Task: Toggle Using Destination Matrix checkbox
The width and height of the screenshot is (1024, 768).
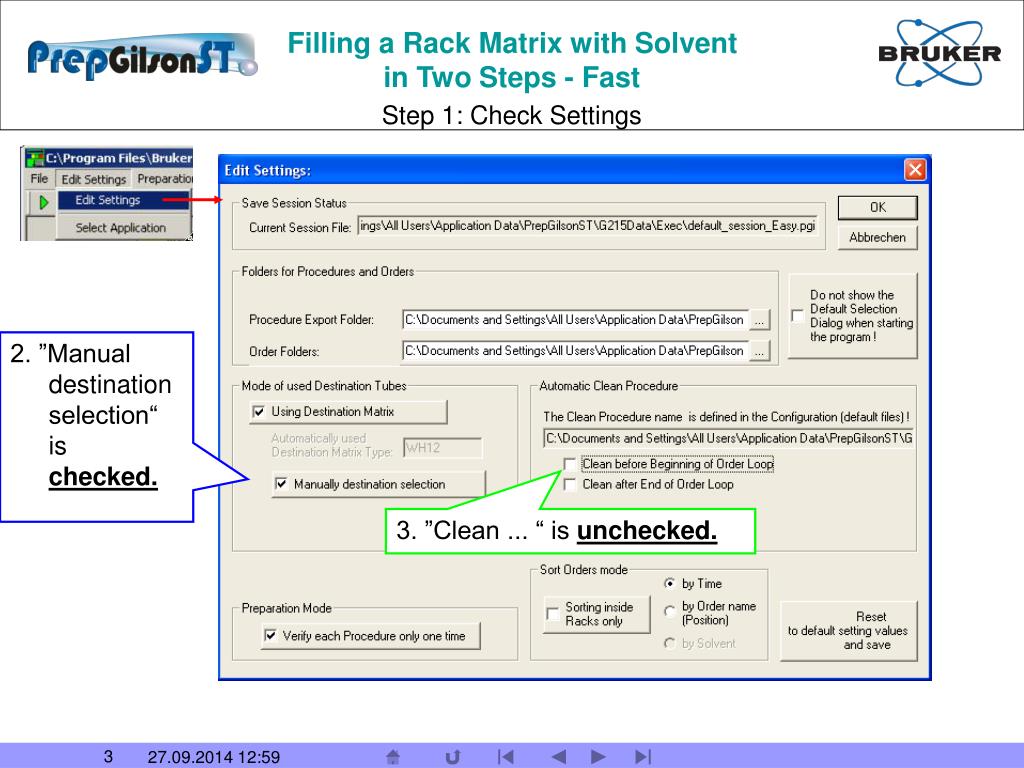Action: click(x=259, y=411)
